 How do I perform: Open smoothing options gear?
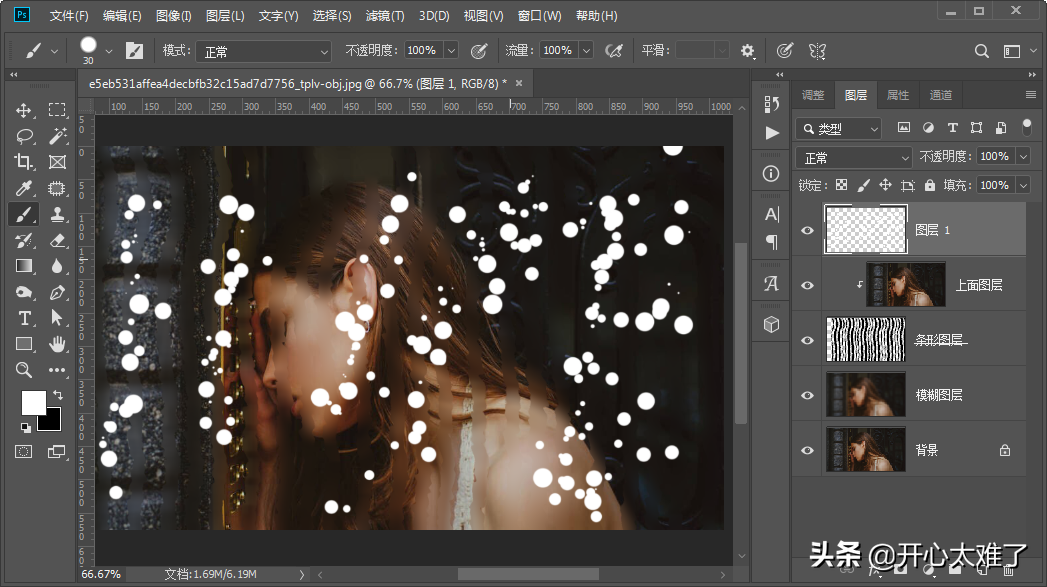[x=748, y=51]
